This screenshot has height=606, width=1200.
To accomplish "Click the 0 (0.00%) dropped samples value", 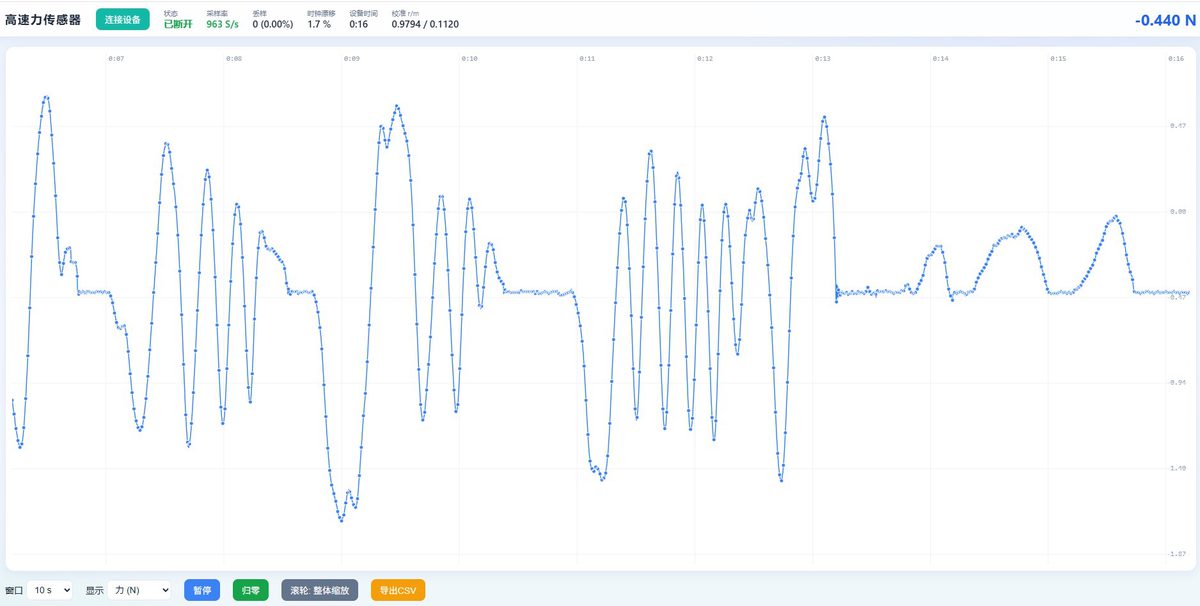I will pyautogui.click(x=274, y=24).
